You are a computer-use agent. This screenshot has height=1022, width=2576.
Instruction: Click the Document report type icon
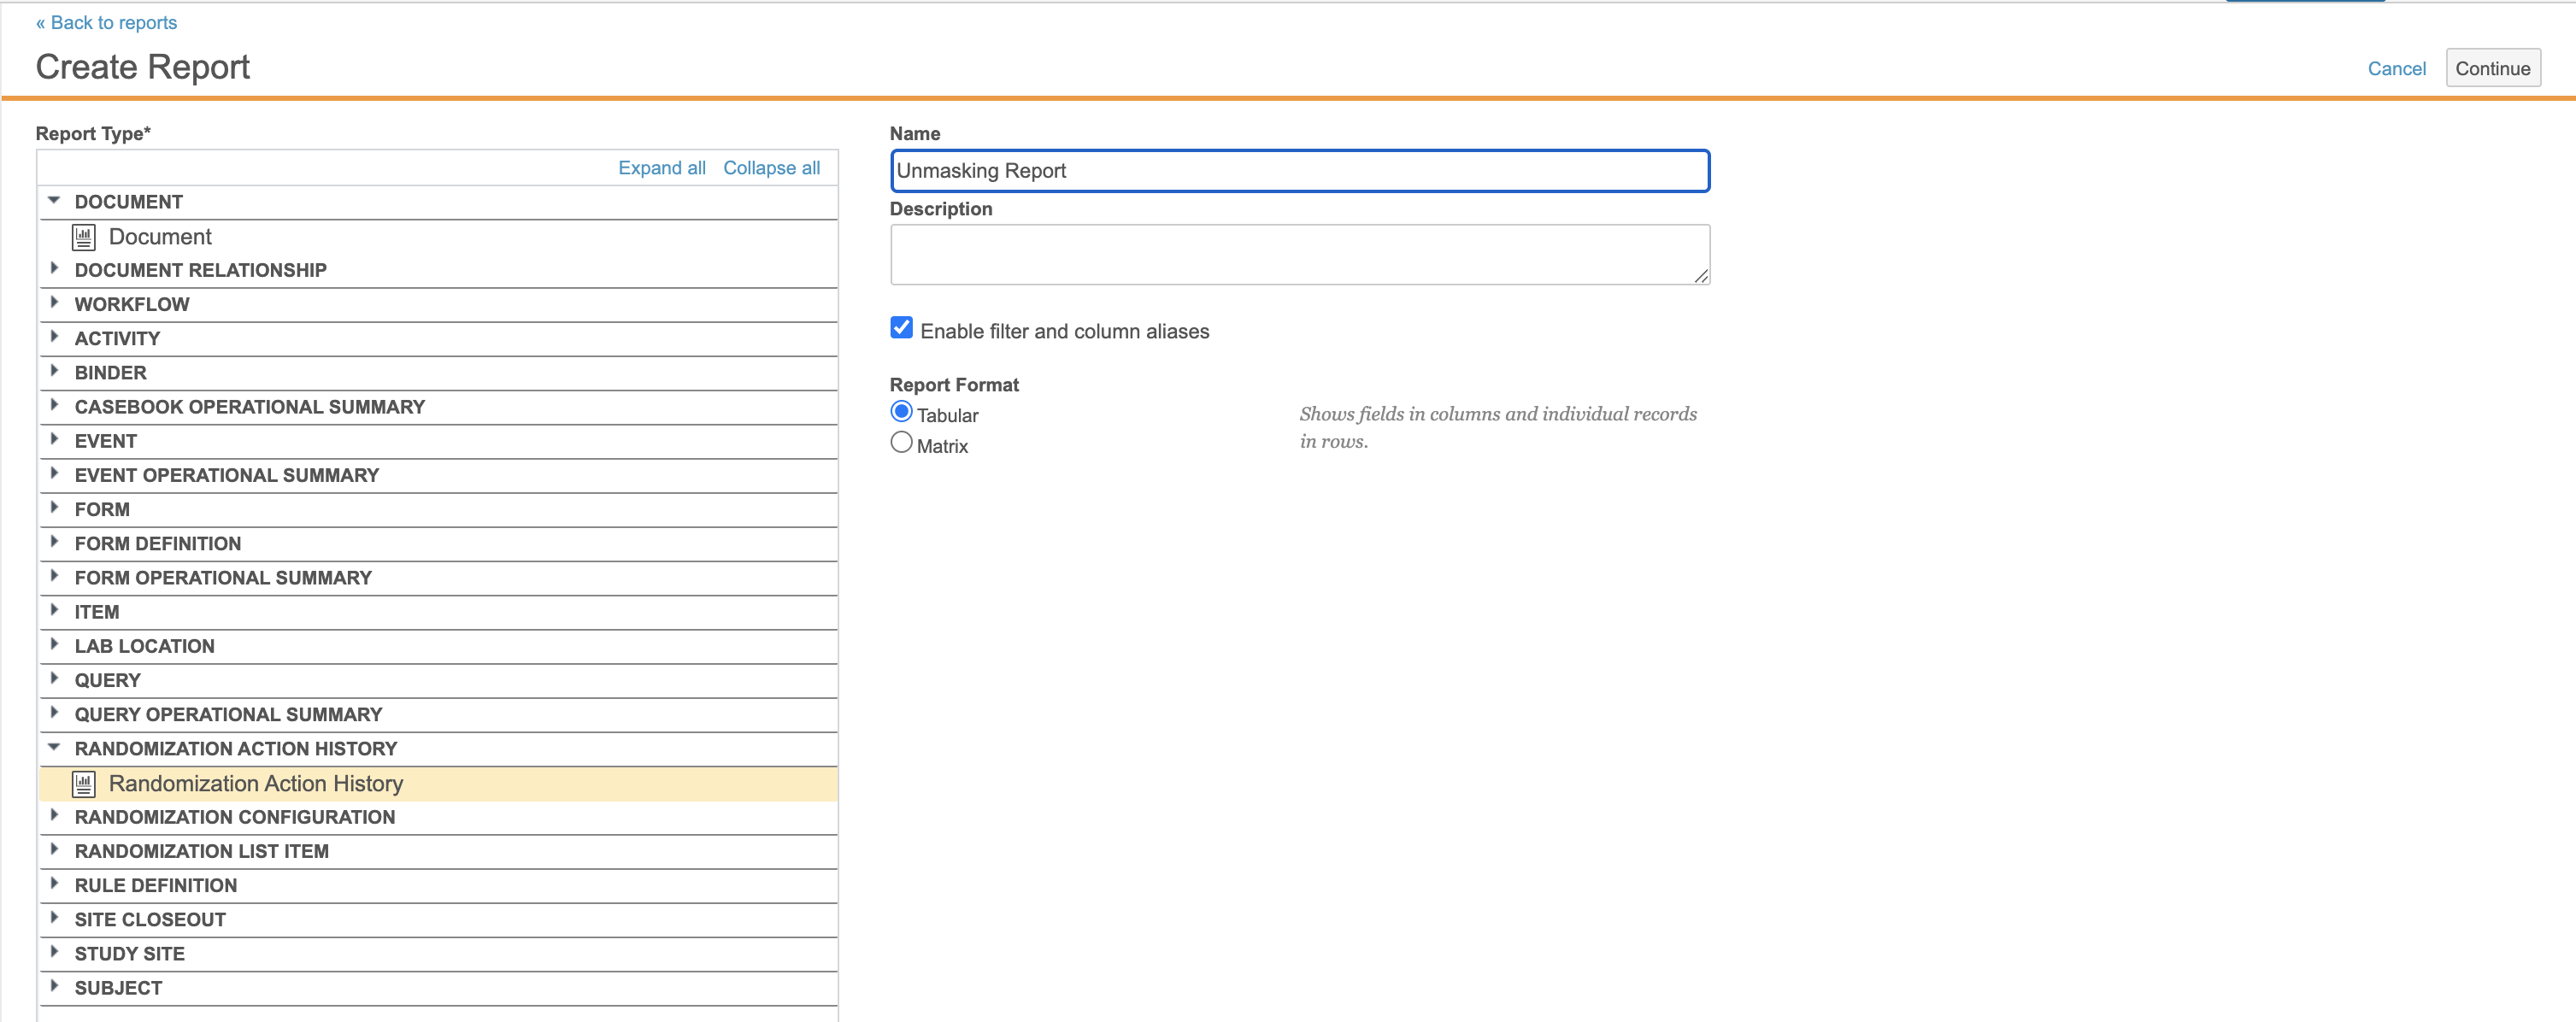(x=84, y=237)
